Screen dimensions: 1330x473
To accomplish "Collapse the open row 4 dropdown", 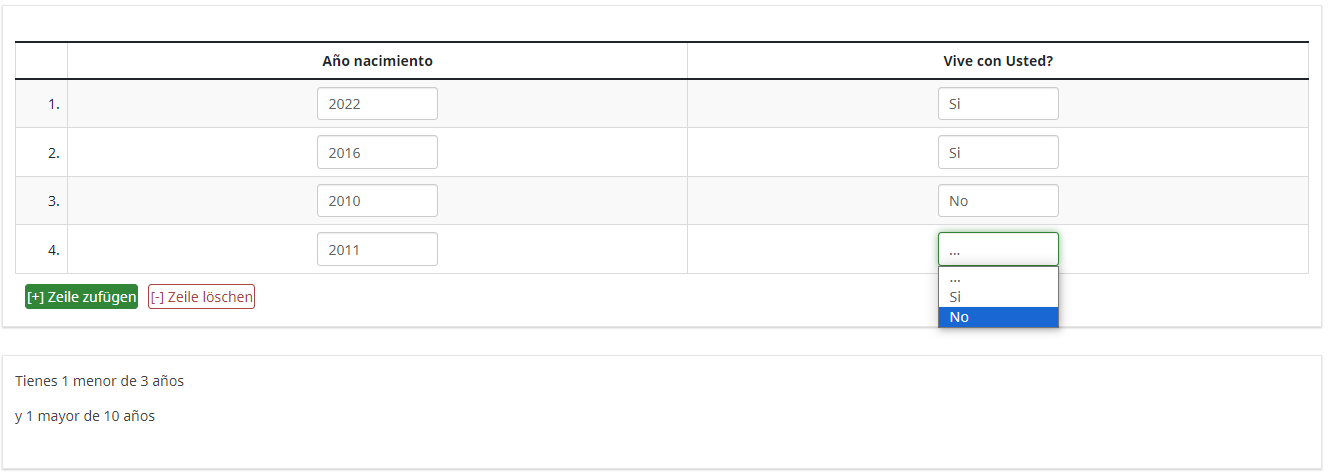I will pyautogui.click(x=997, y=249).
